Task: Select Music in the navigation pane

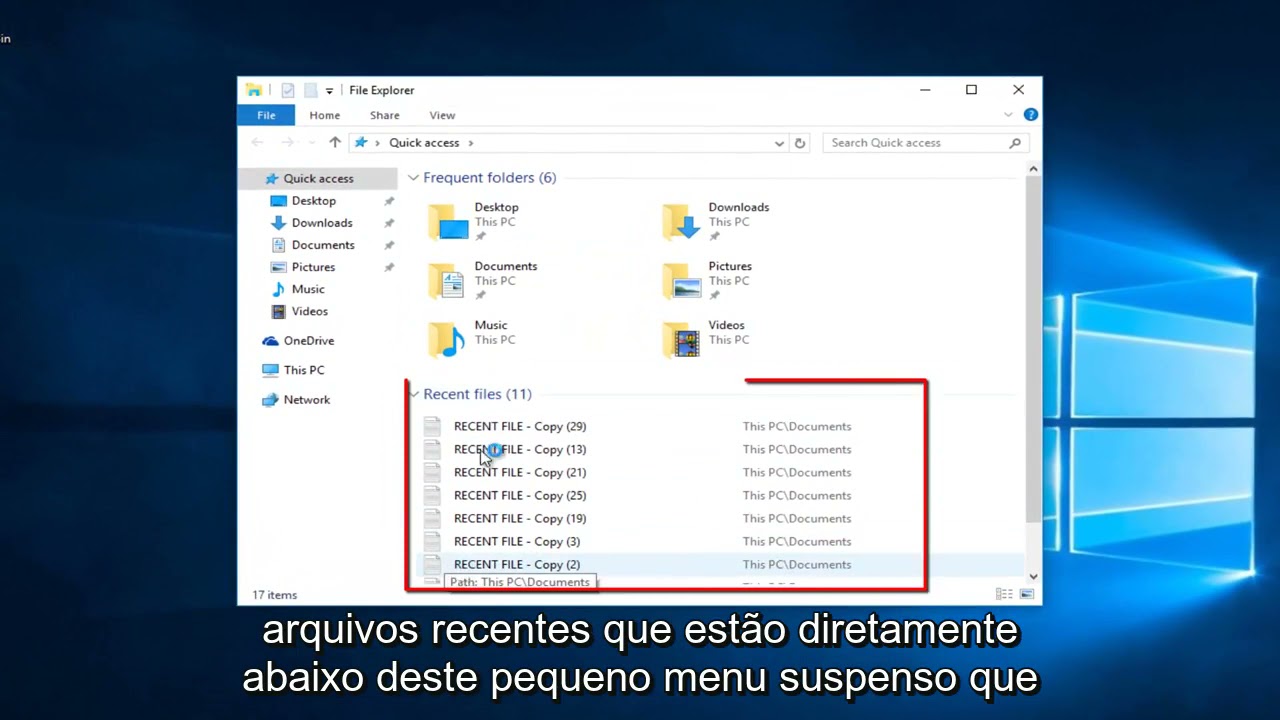Action: coord(307,289)
